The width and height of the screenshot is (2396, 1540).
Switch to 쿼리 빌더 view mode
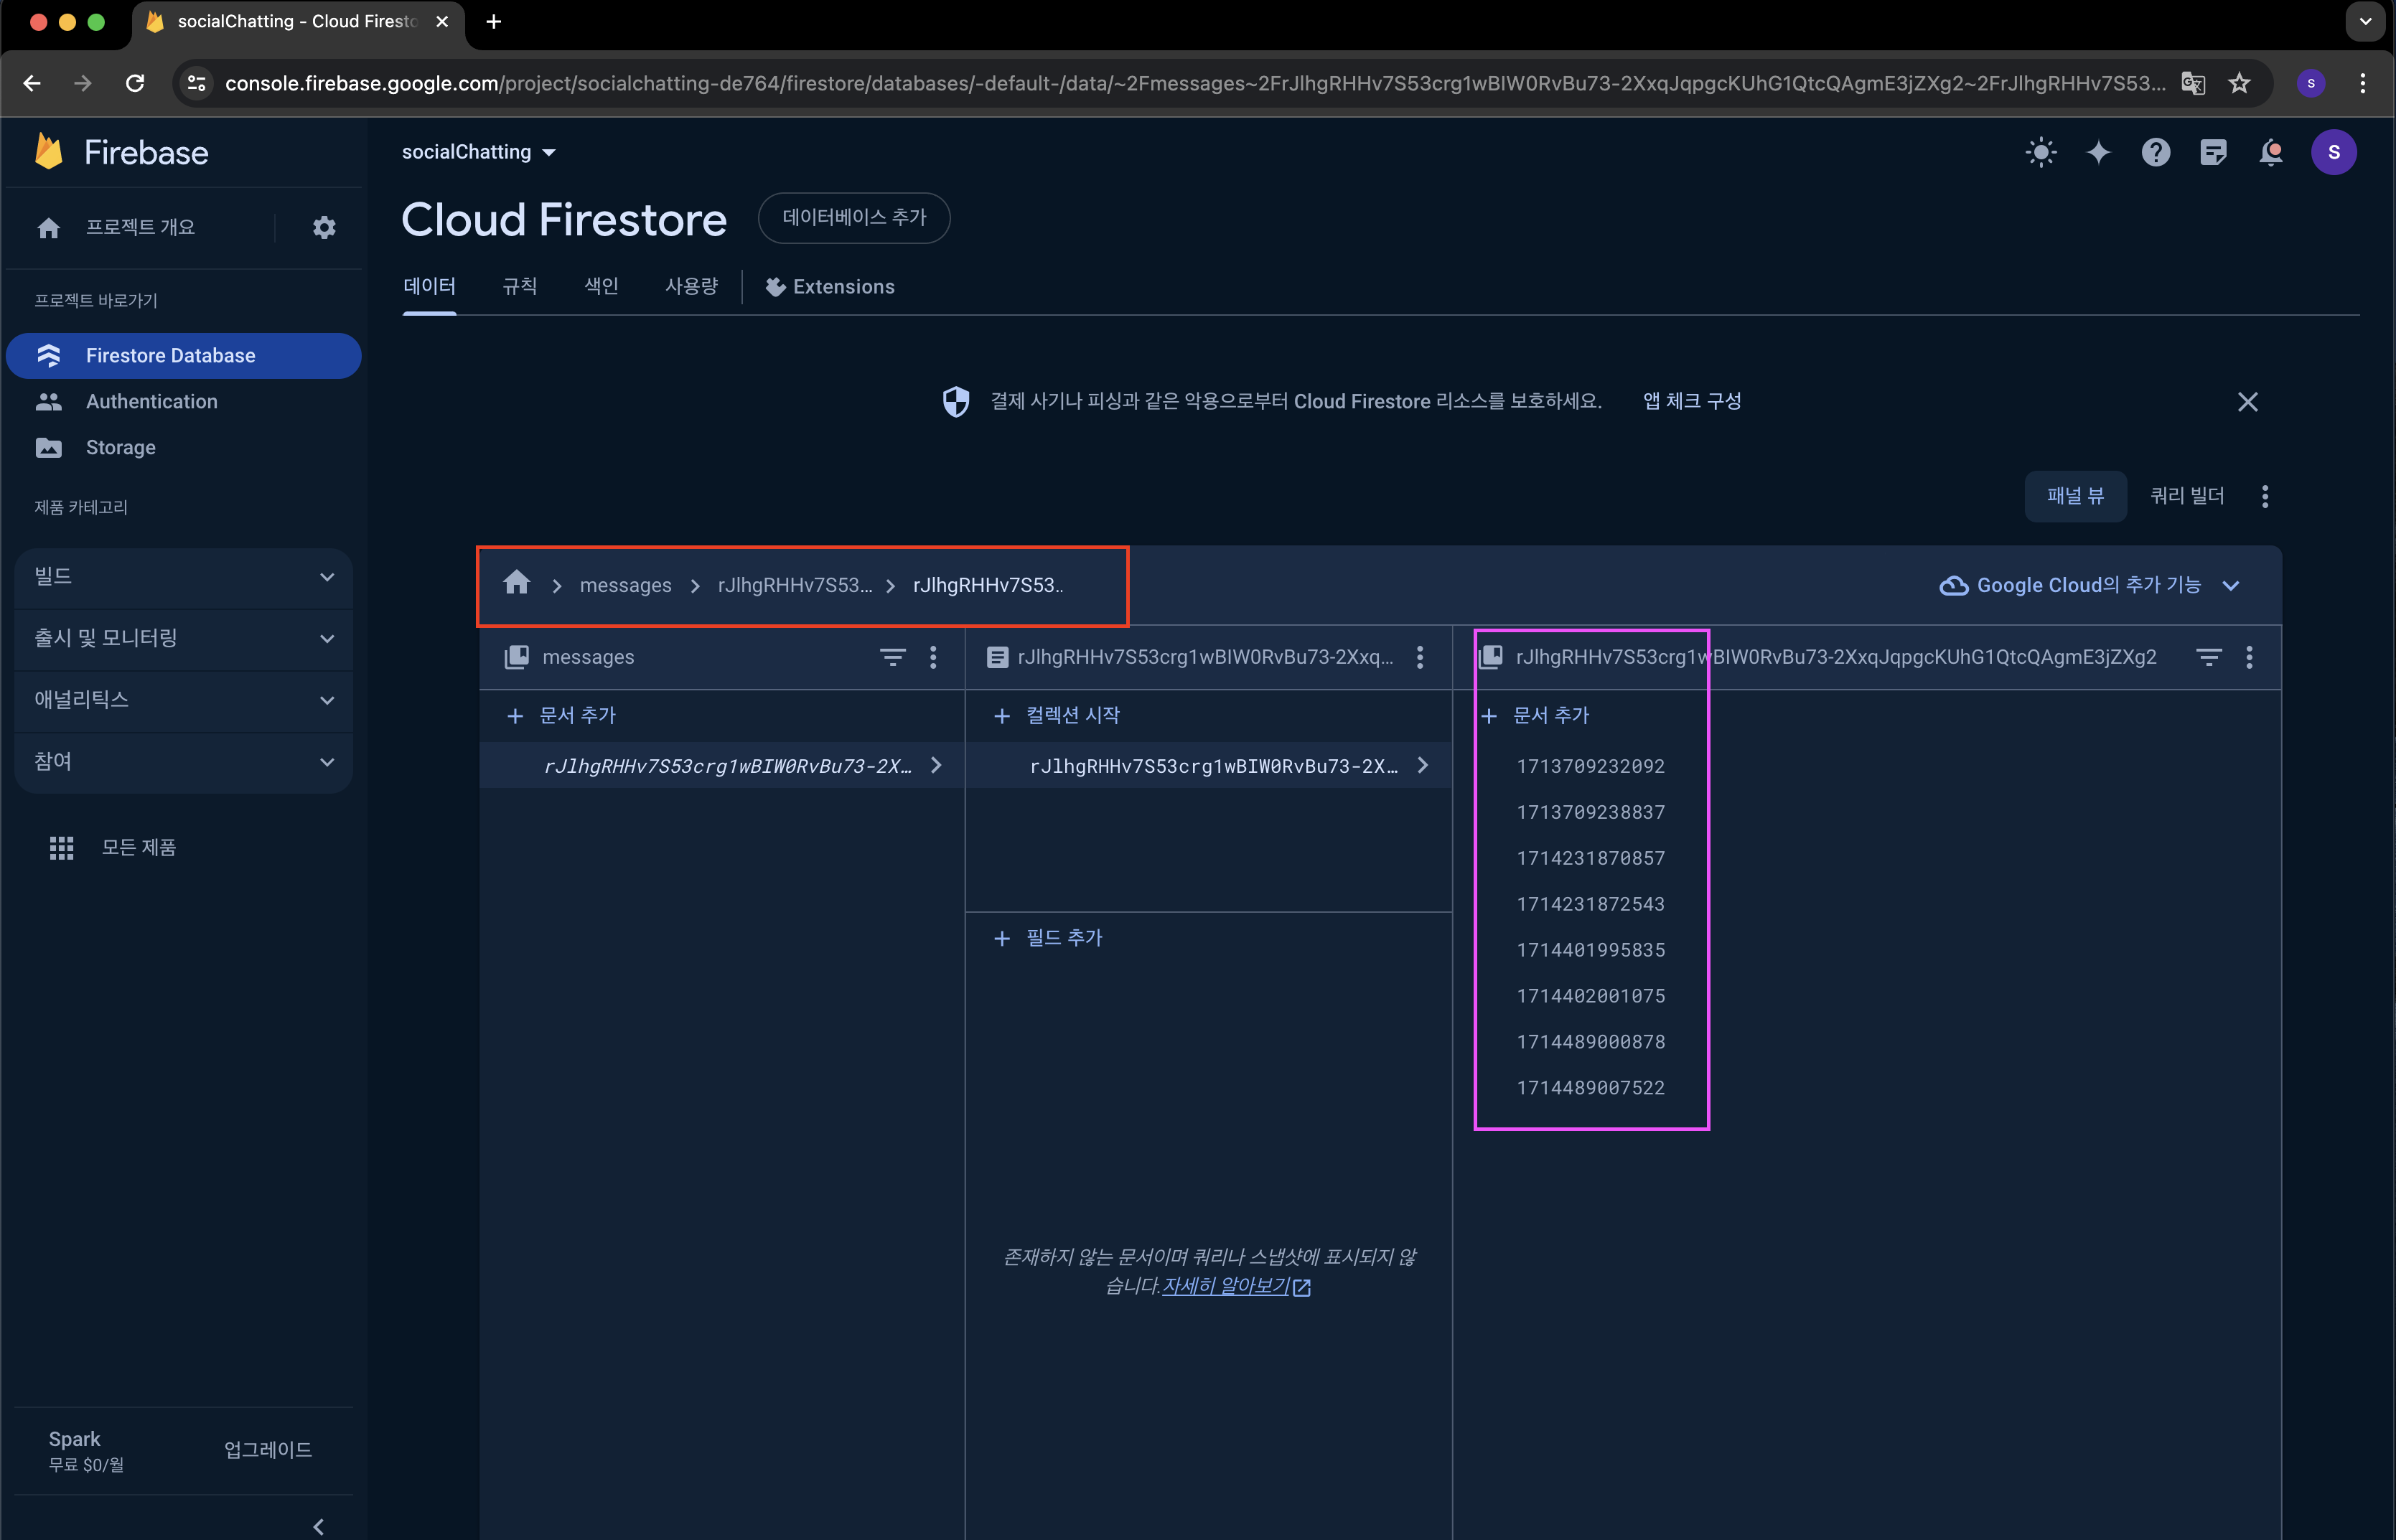2187,496
